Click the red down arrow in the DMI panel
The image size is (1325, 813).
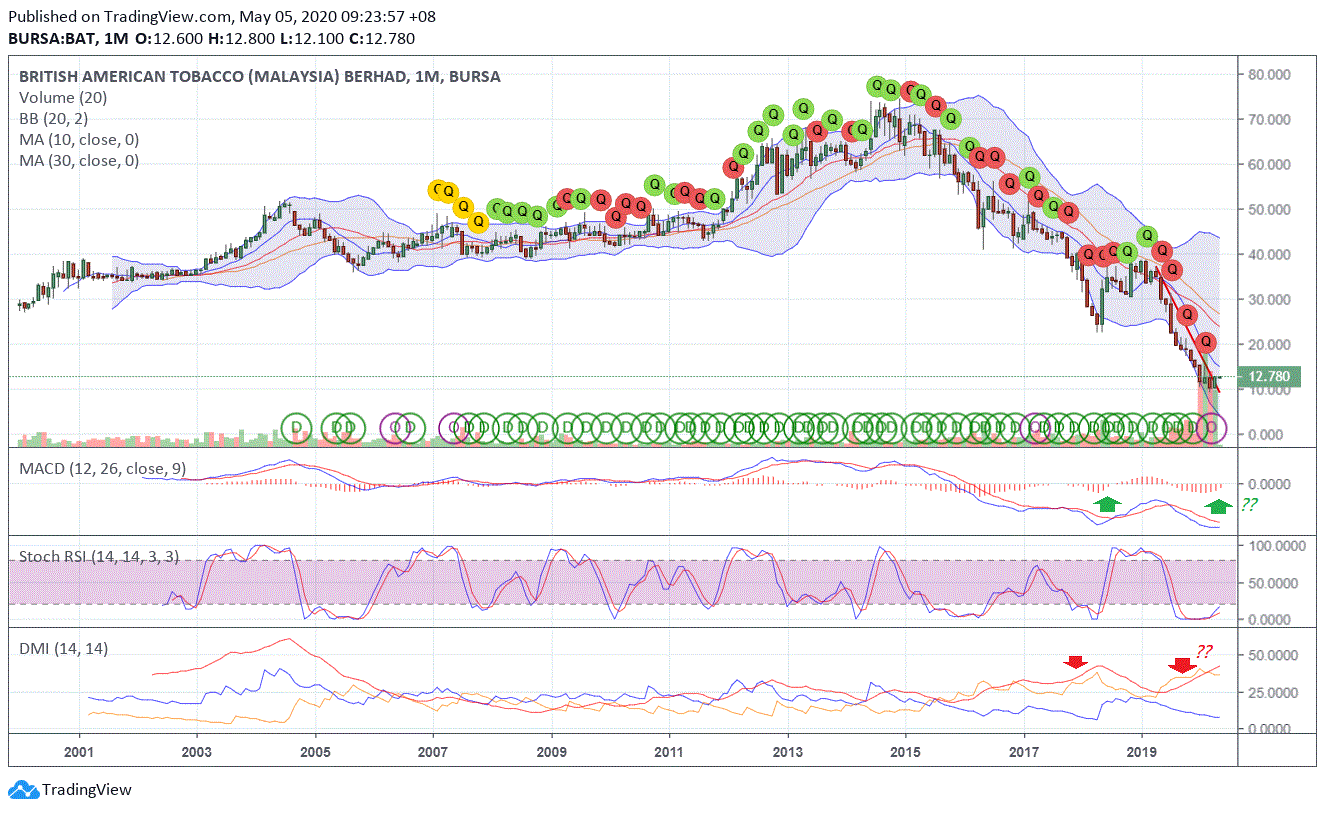point(1075,661)
